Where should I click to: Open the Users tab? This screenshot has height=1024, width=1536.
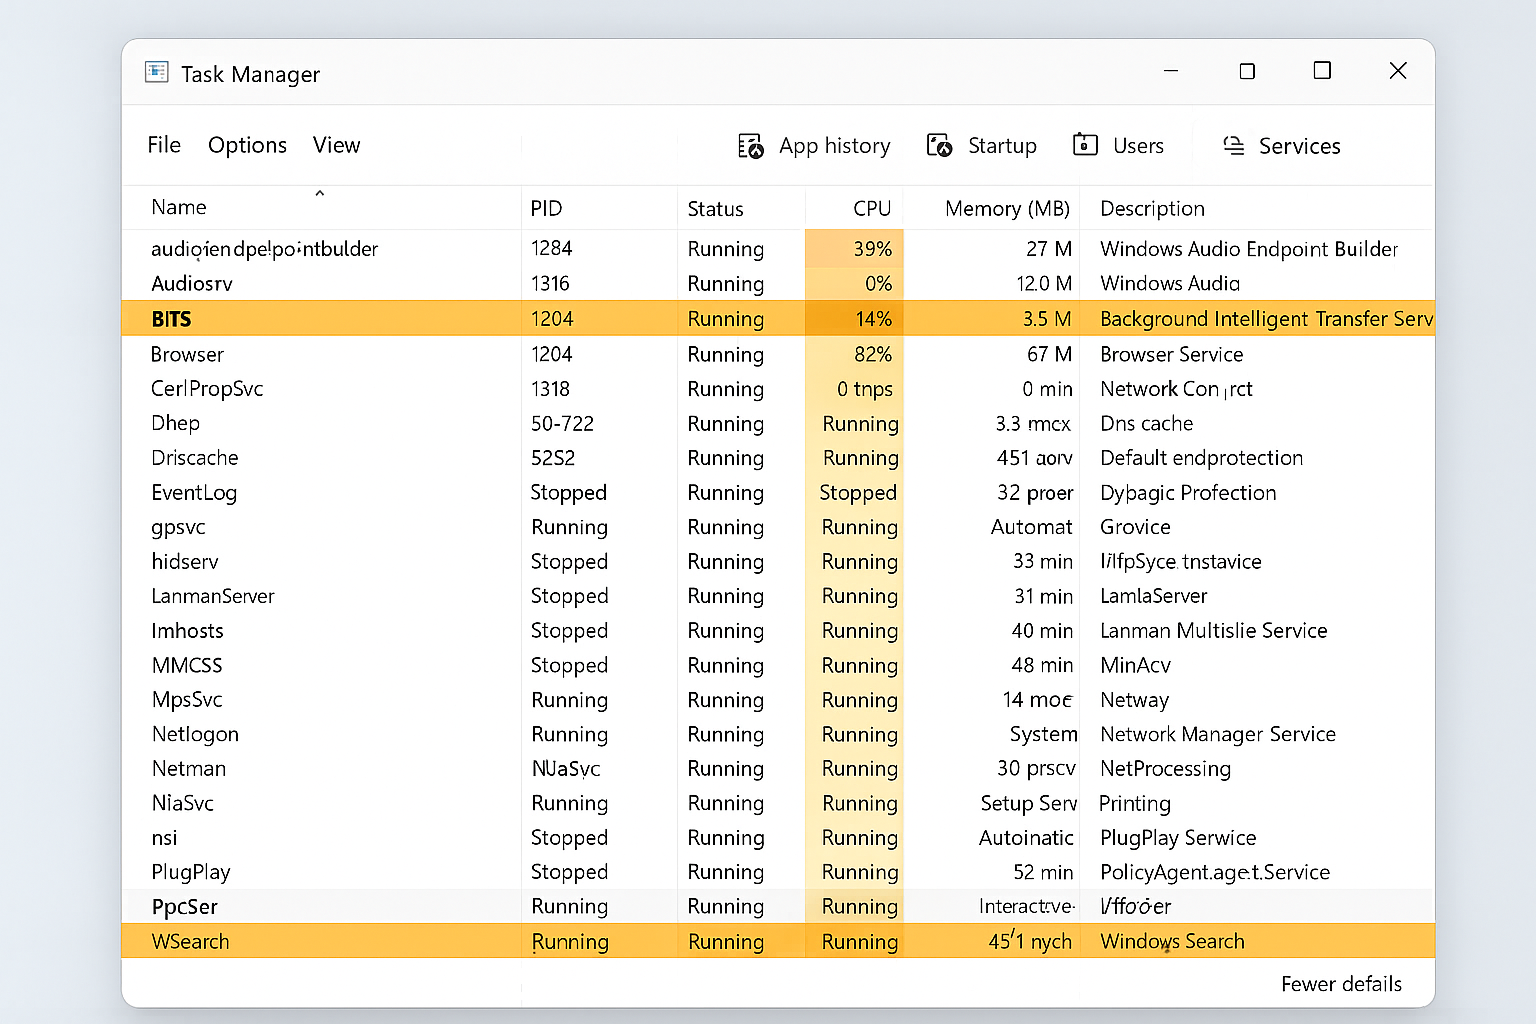coord(1118,146)
